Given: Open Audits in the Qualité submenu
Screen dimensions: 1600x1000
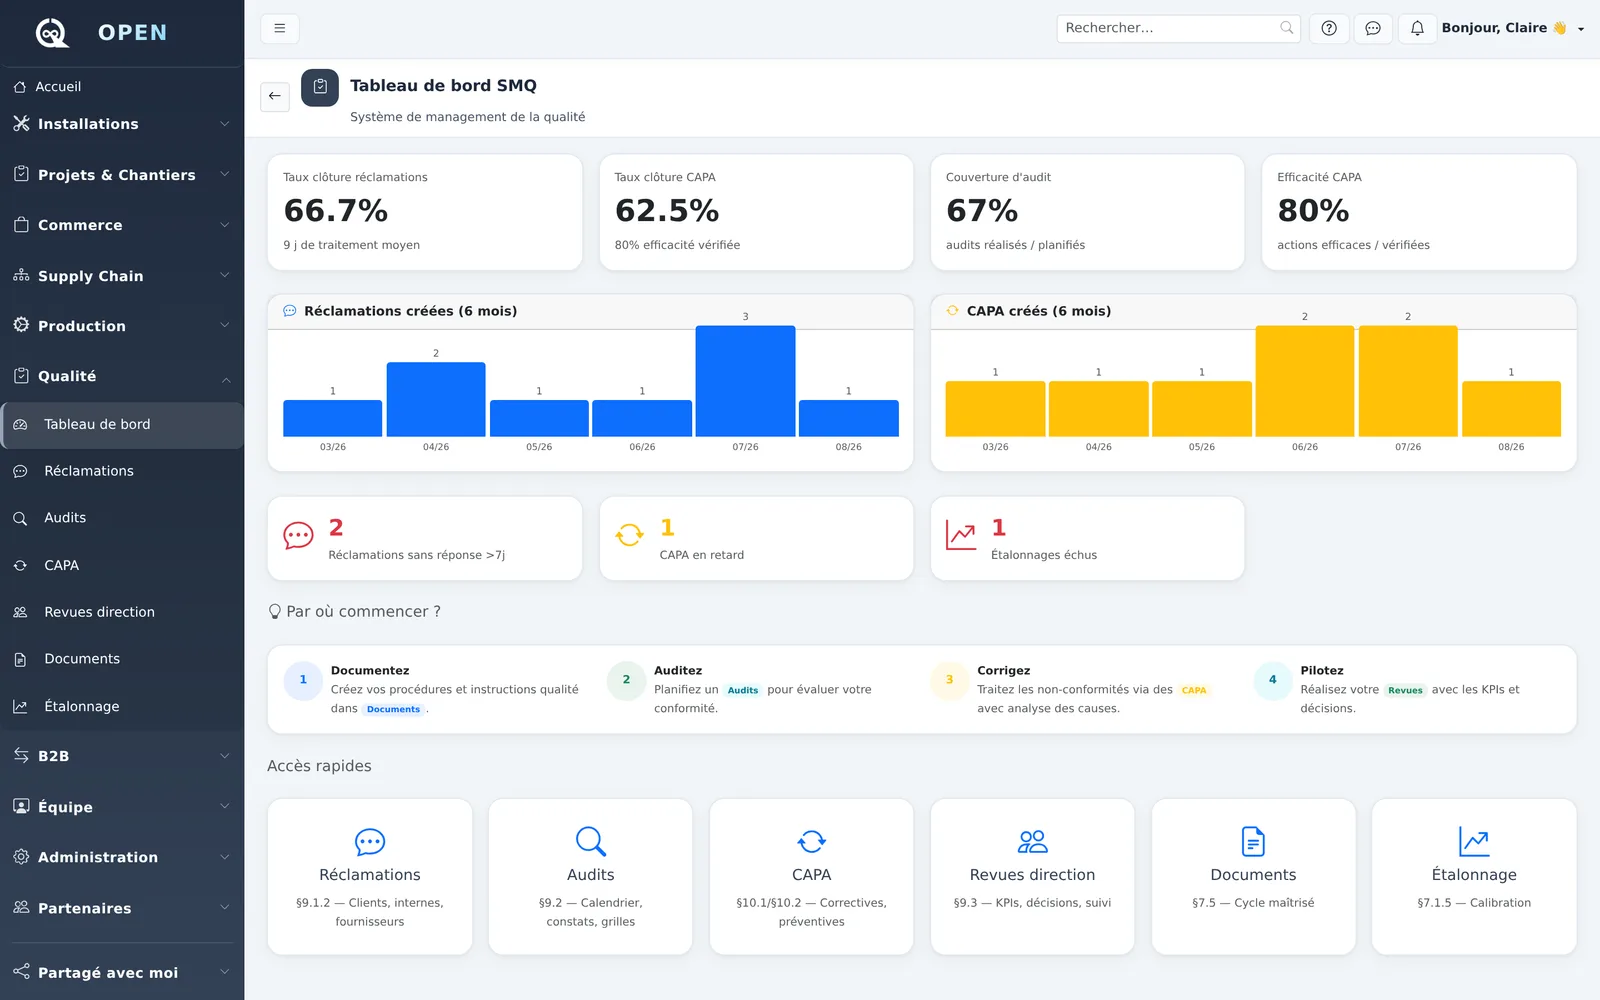Looking at the screenshot, I should (x=122, y=518).
